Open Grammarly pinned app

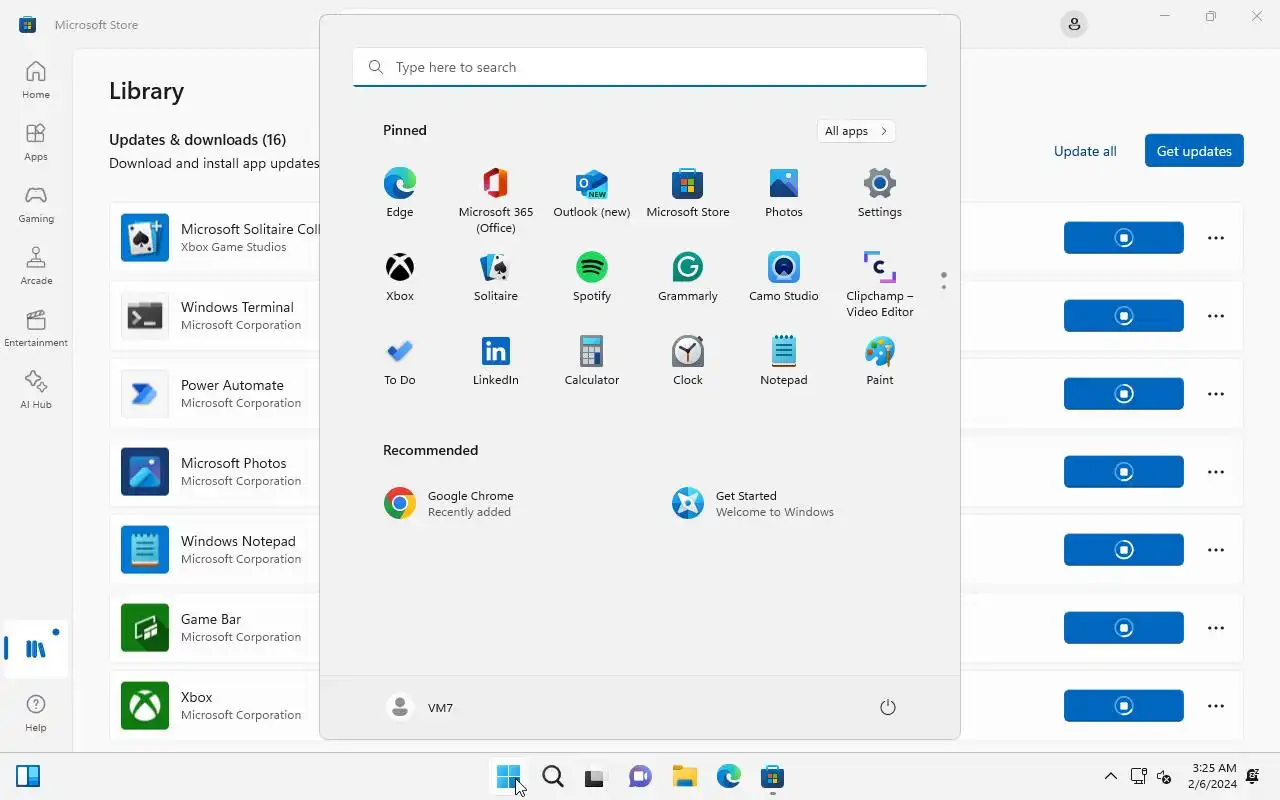point(687,276)
